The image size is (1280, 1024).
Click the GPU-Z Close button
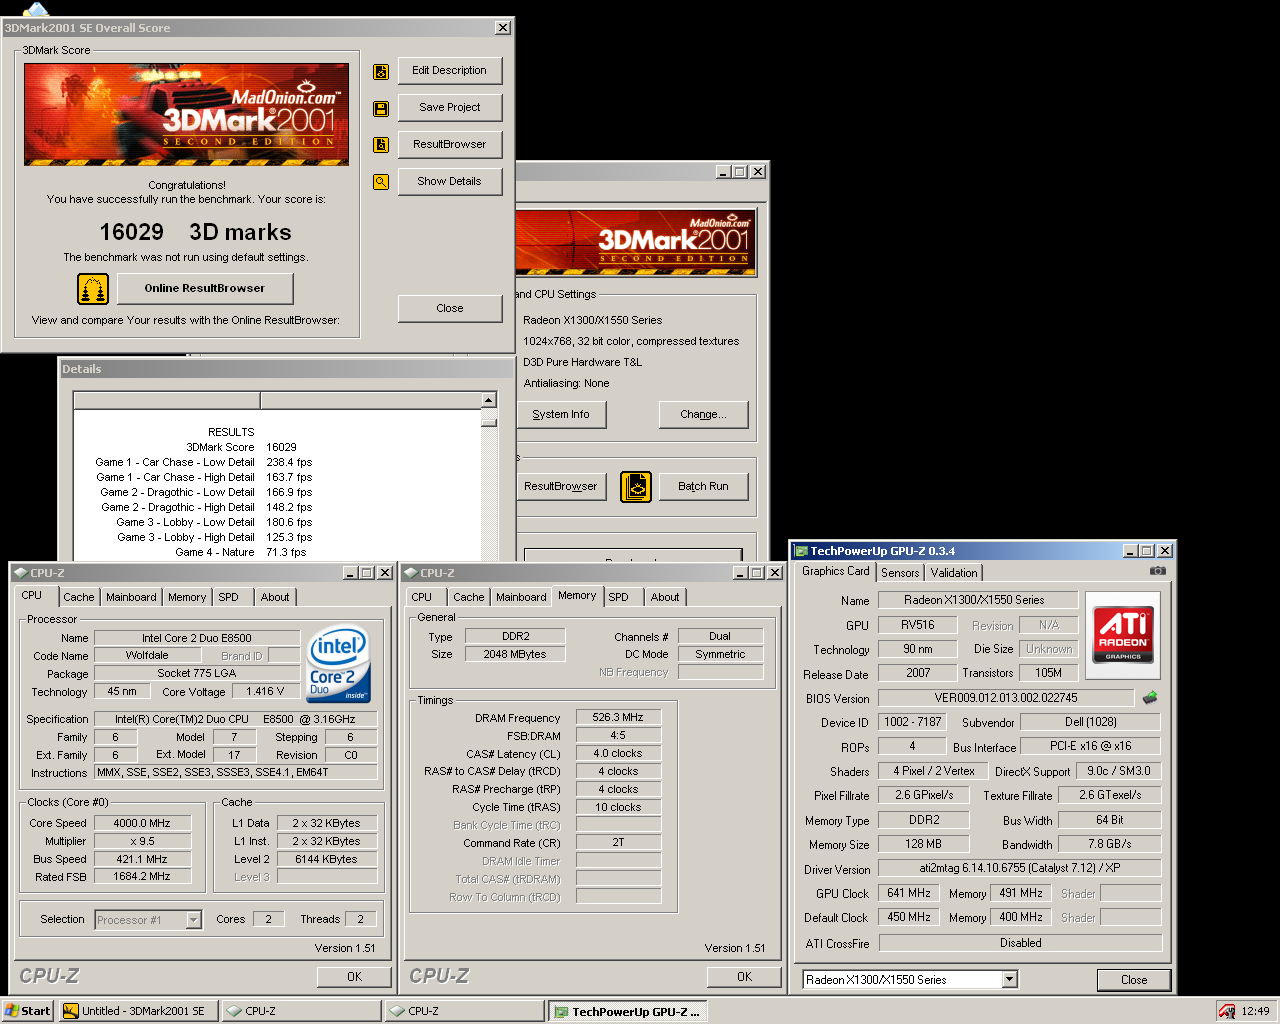point(1134,980)
